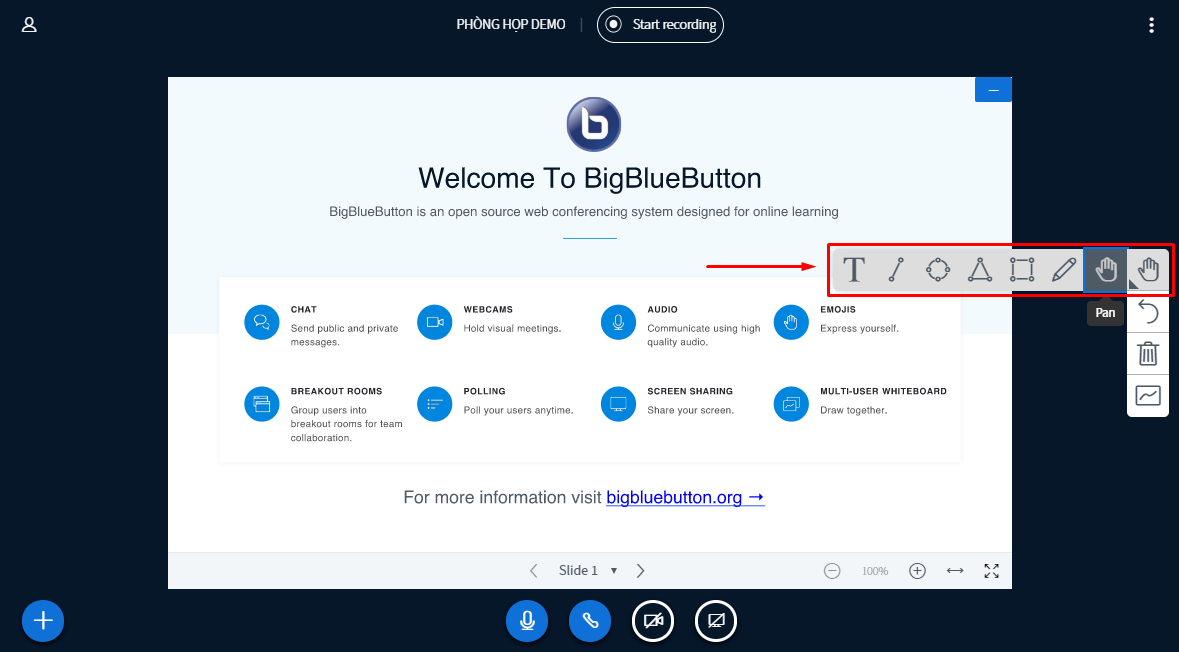Image resolution: width=1179 pixels, height=652 pixels.
Task: Open the three-dot options menu
Action: click(x=1151, y=25)
